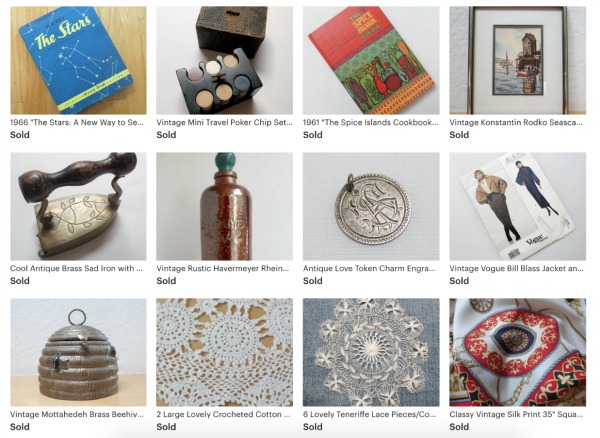Open the crocheted cotton doily image
600x438 pixels.
click(224, 352)
